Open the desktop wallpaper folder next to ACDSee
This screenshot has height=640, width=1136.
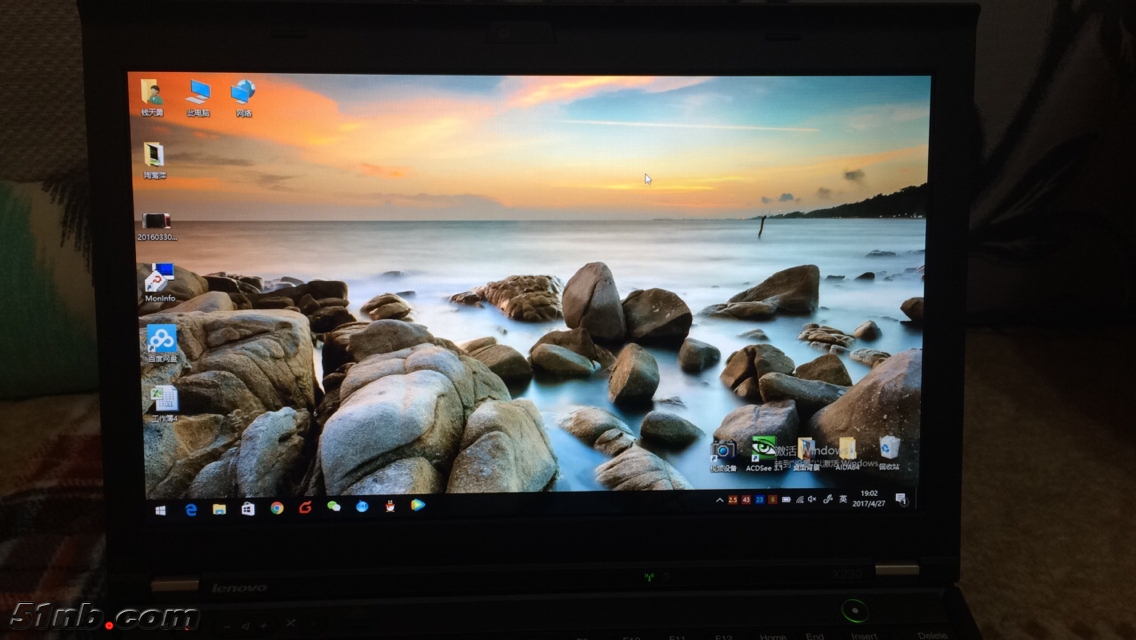pos(806,454)
